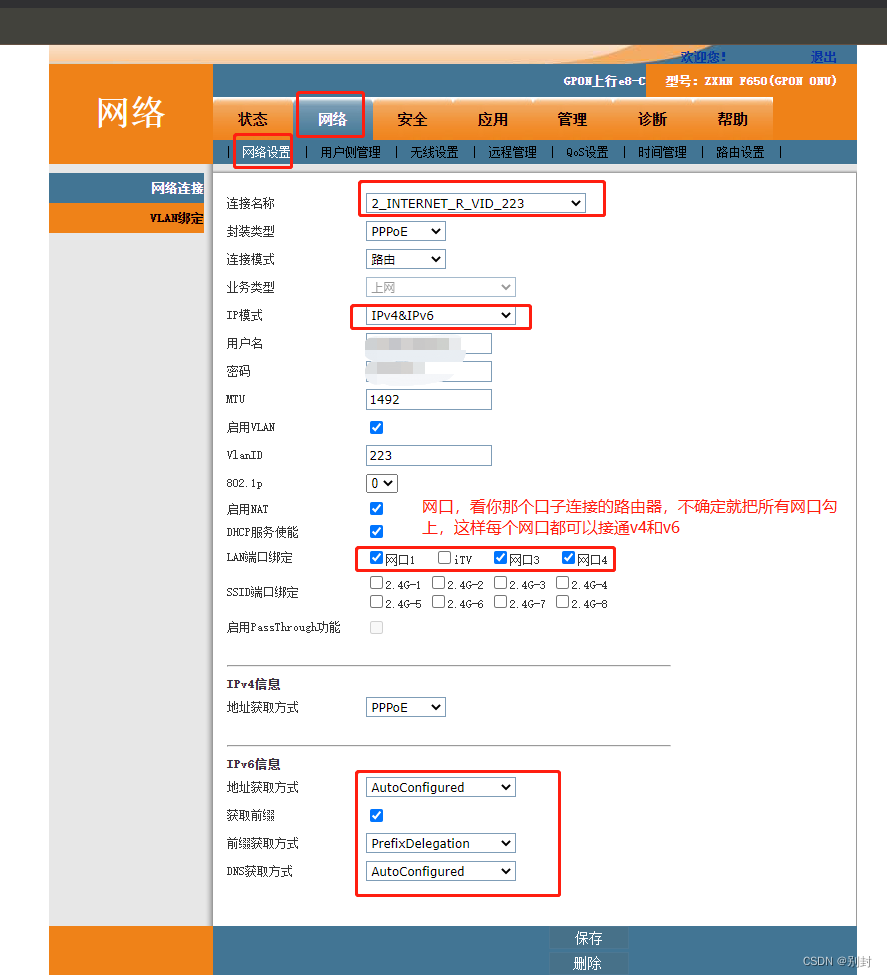This screenshot has width=887, height=977.
Task: Click the SSID端口绑定 label
Action: click(262, 592)
